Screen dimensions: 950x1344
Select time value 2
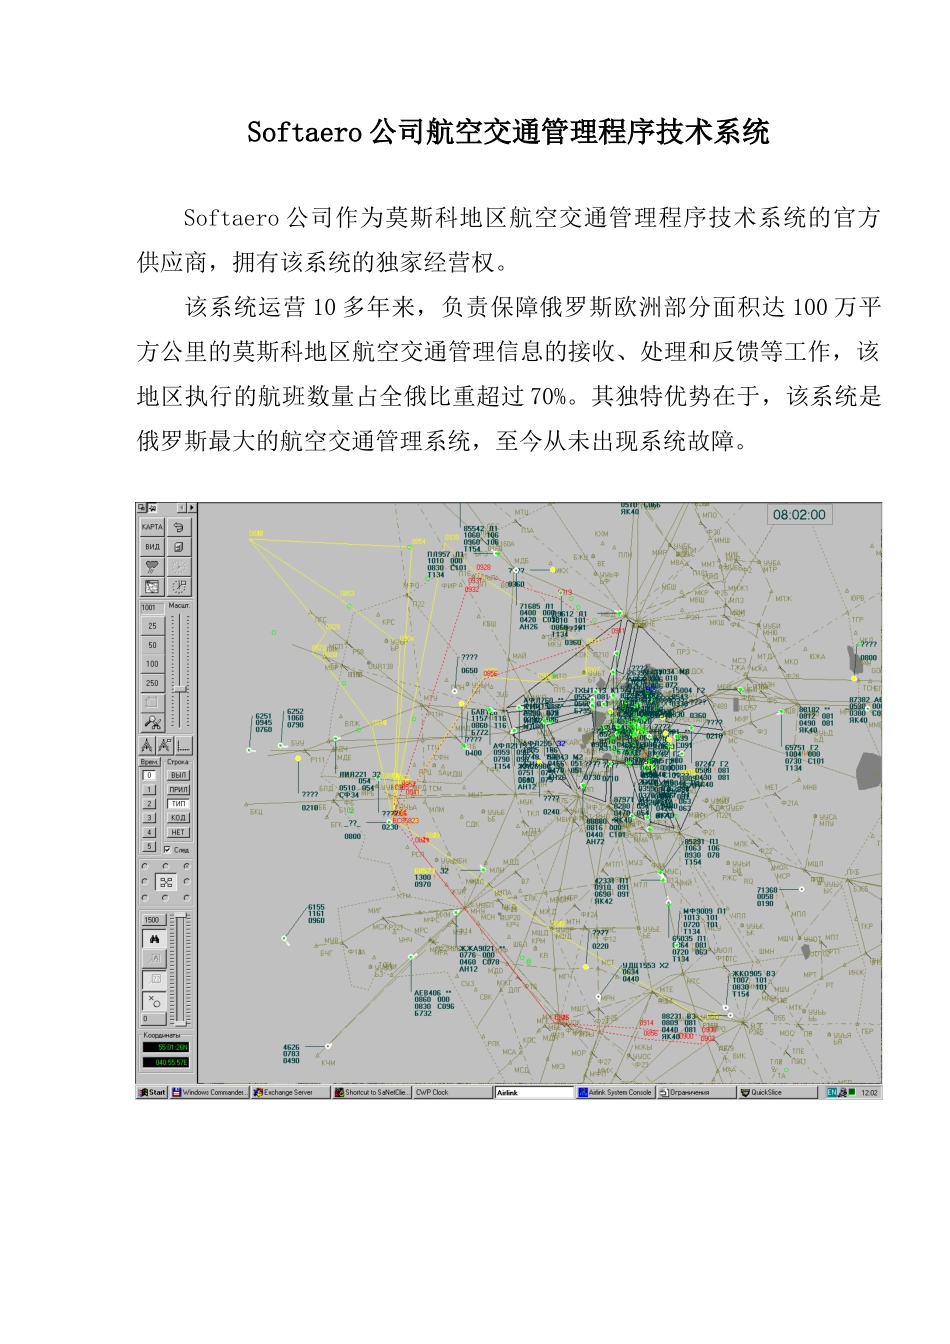pyautogui.click(x=149, y=804)
